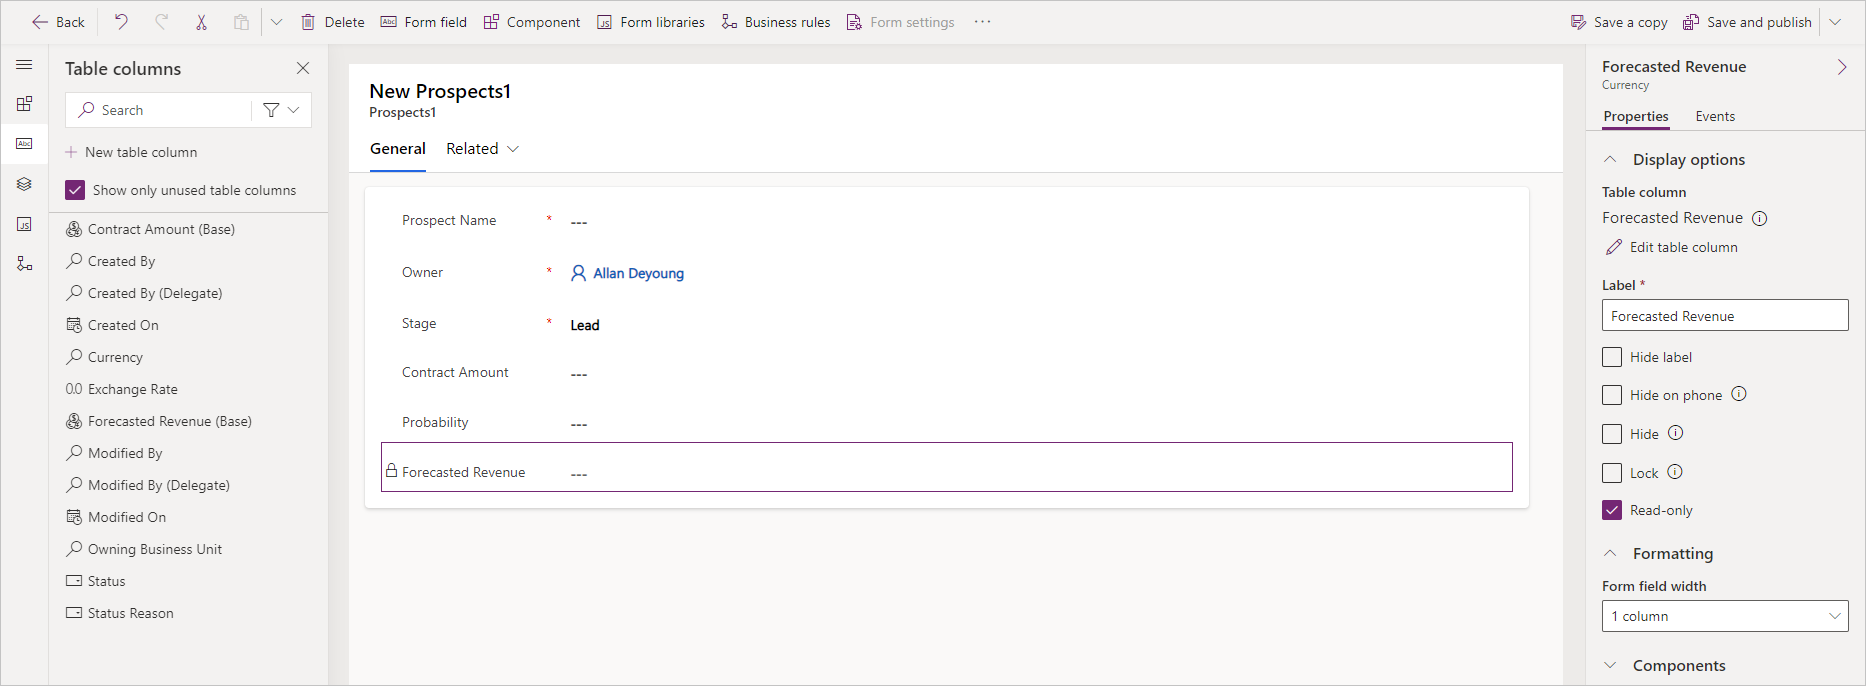The width and height of the screenshot is (1866, 686).
Task: Click the lock icon beside Forecasted Revenue
Action: [x=392, y=471]
